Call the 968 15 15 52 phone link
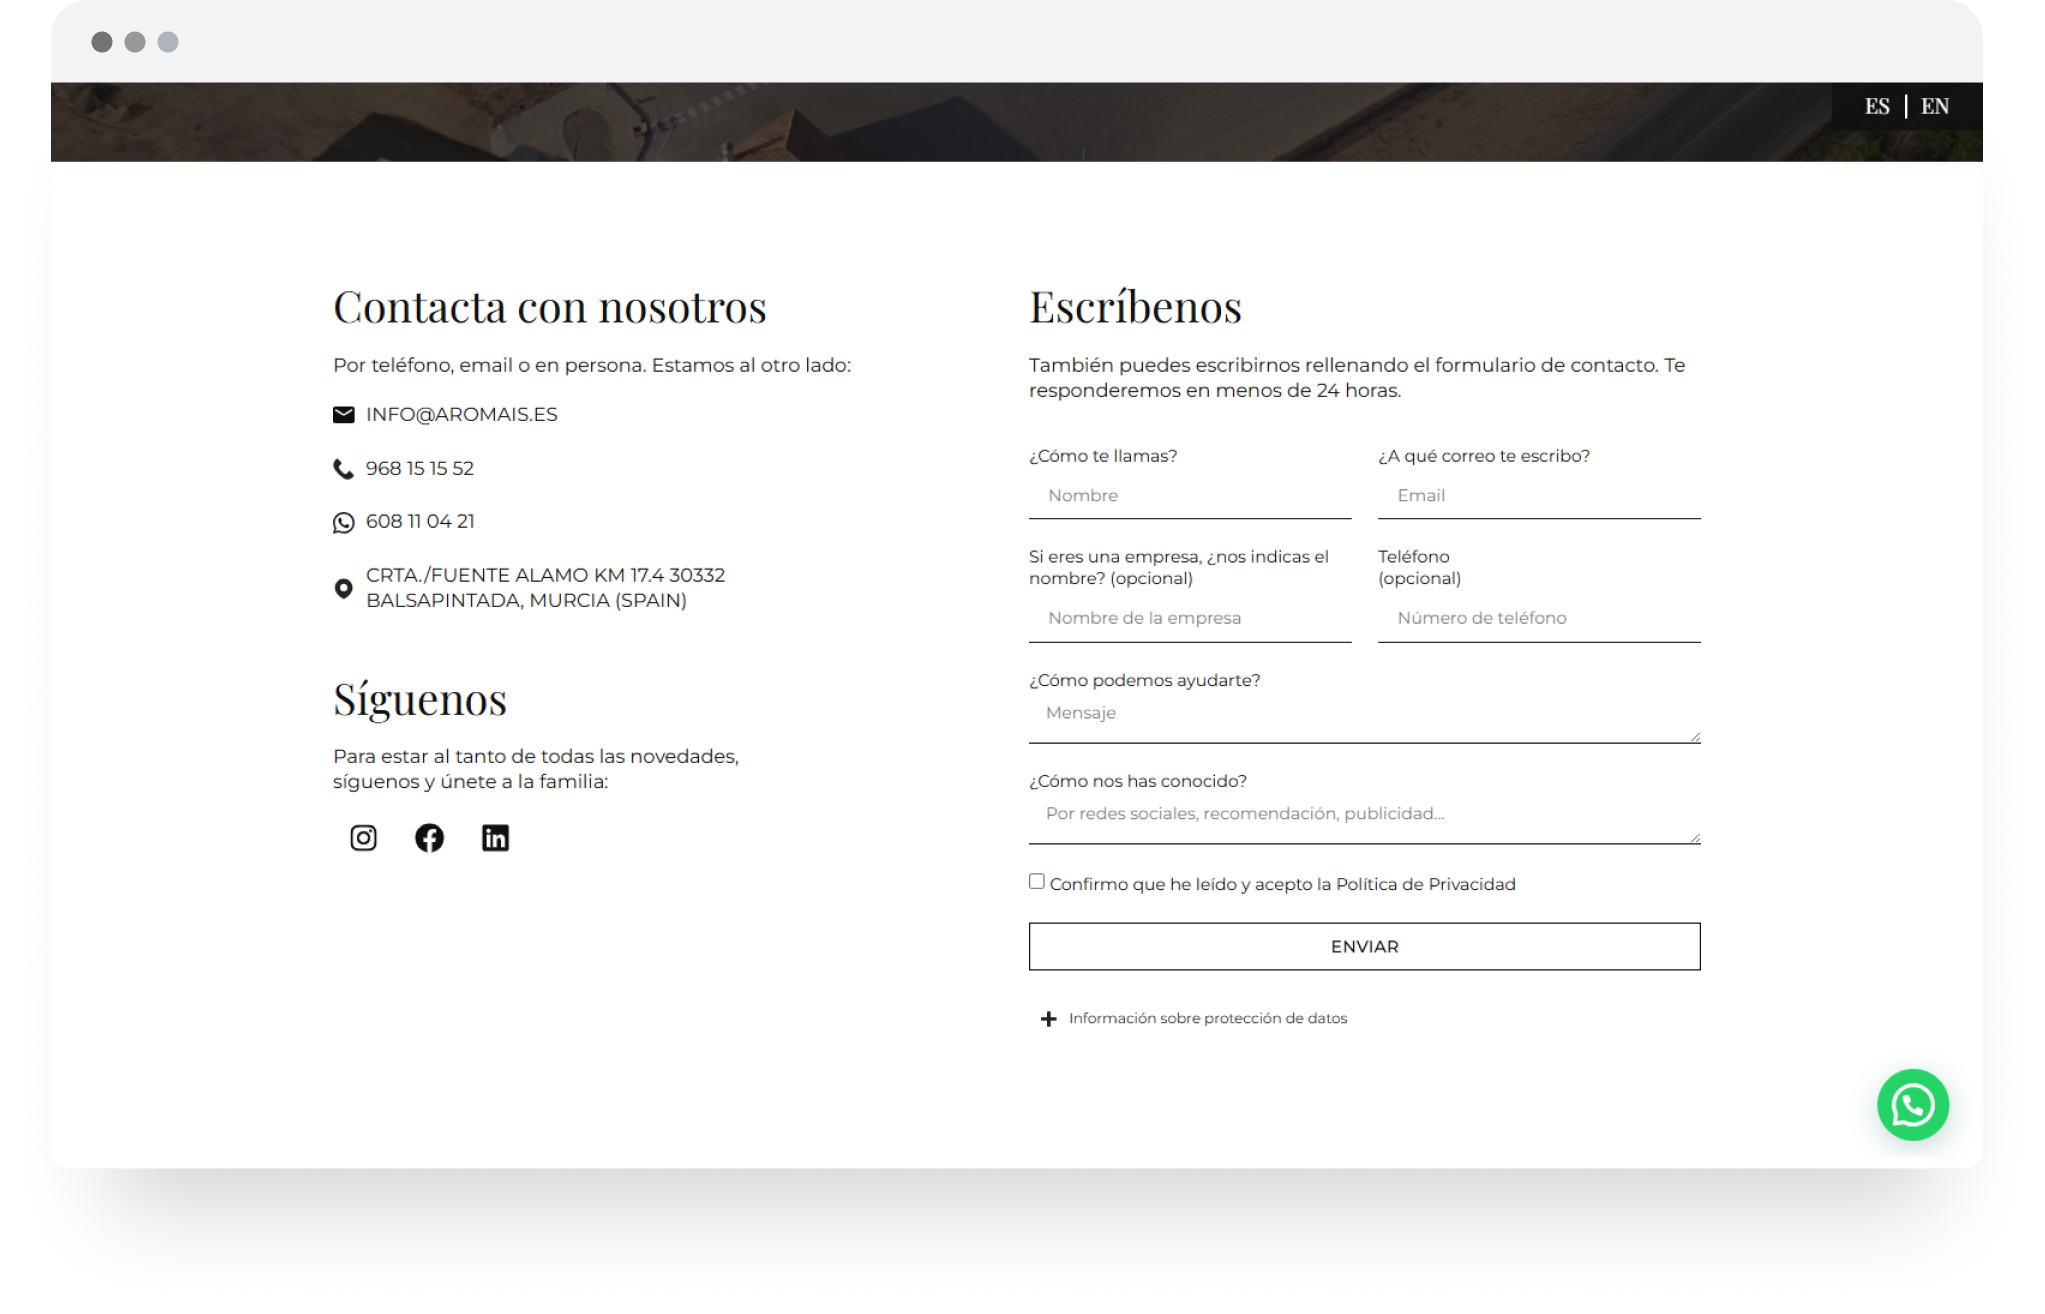 (x=420, y=468)
